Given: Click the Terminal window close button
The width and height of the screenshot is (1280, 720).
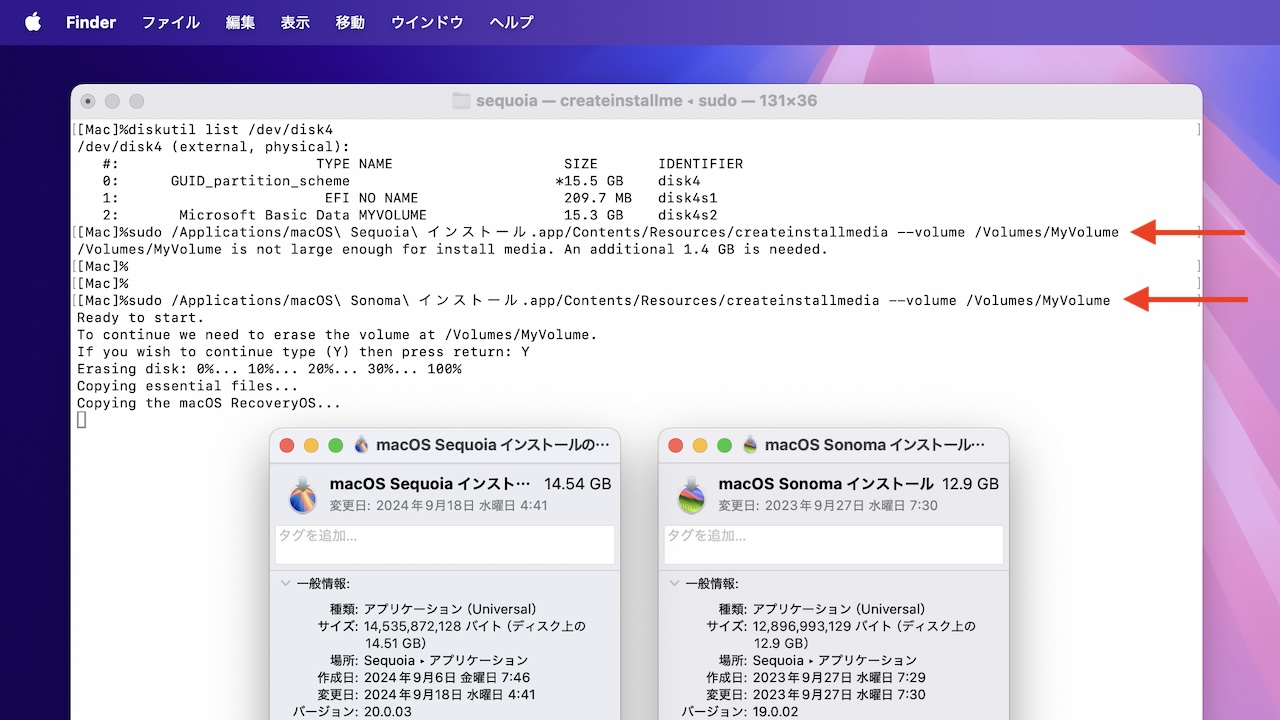Looking at the screenshot, I should click(x=88, y=101).
